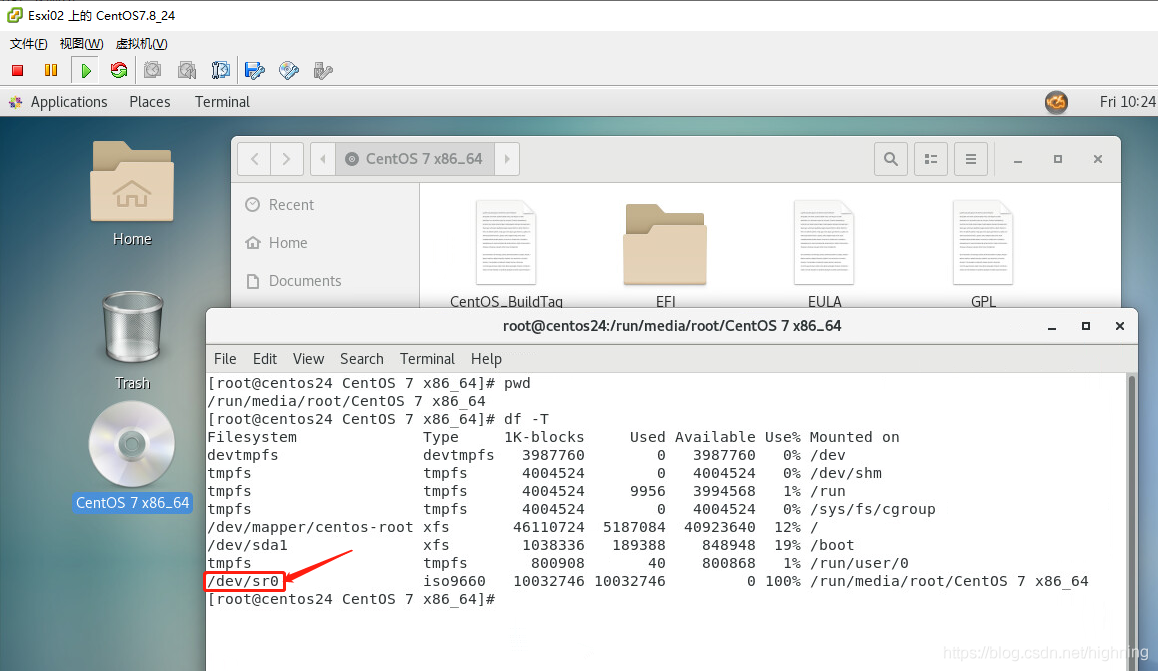
Task: Click left path-bar scroll arrow in file manager
Action: tap(323, 159)
